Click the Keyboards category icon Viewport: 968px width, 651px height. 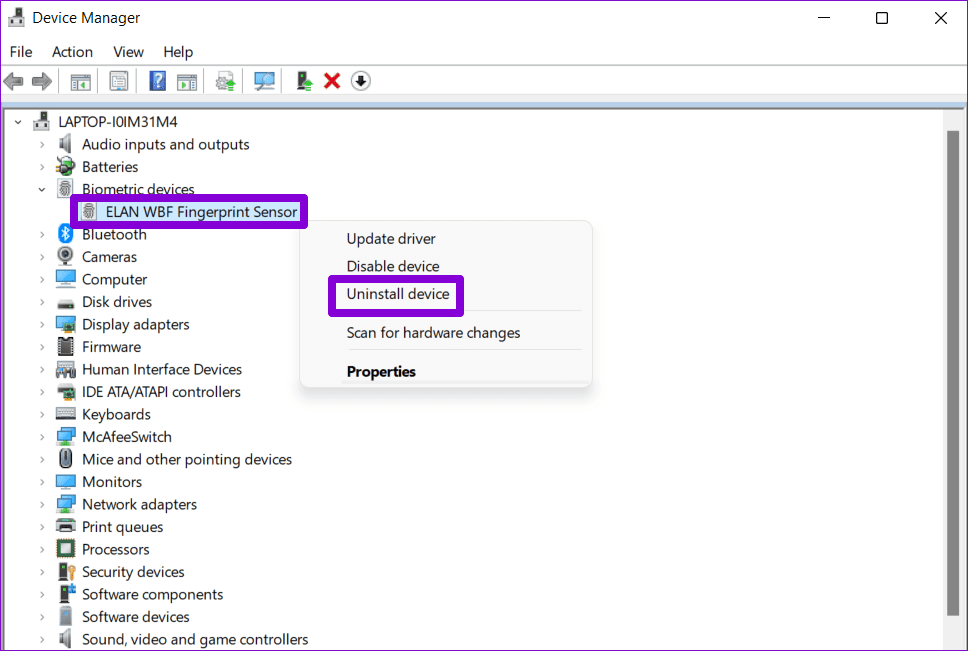point(65,414)
